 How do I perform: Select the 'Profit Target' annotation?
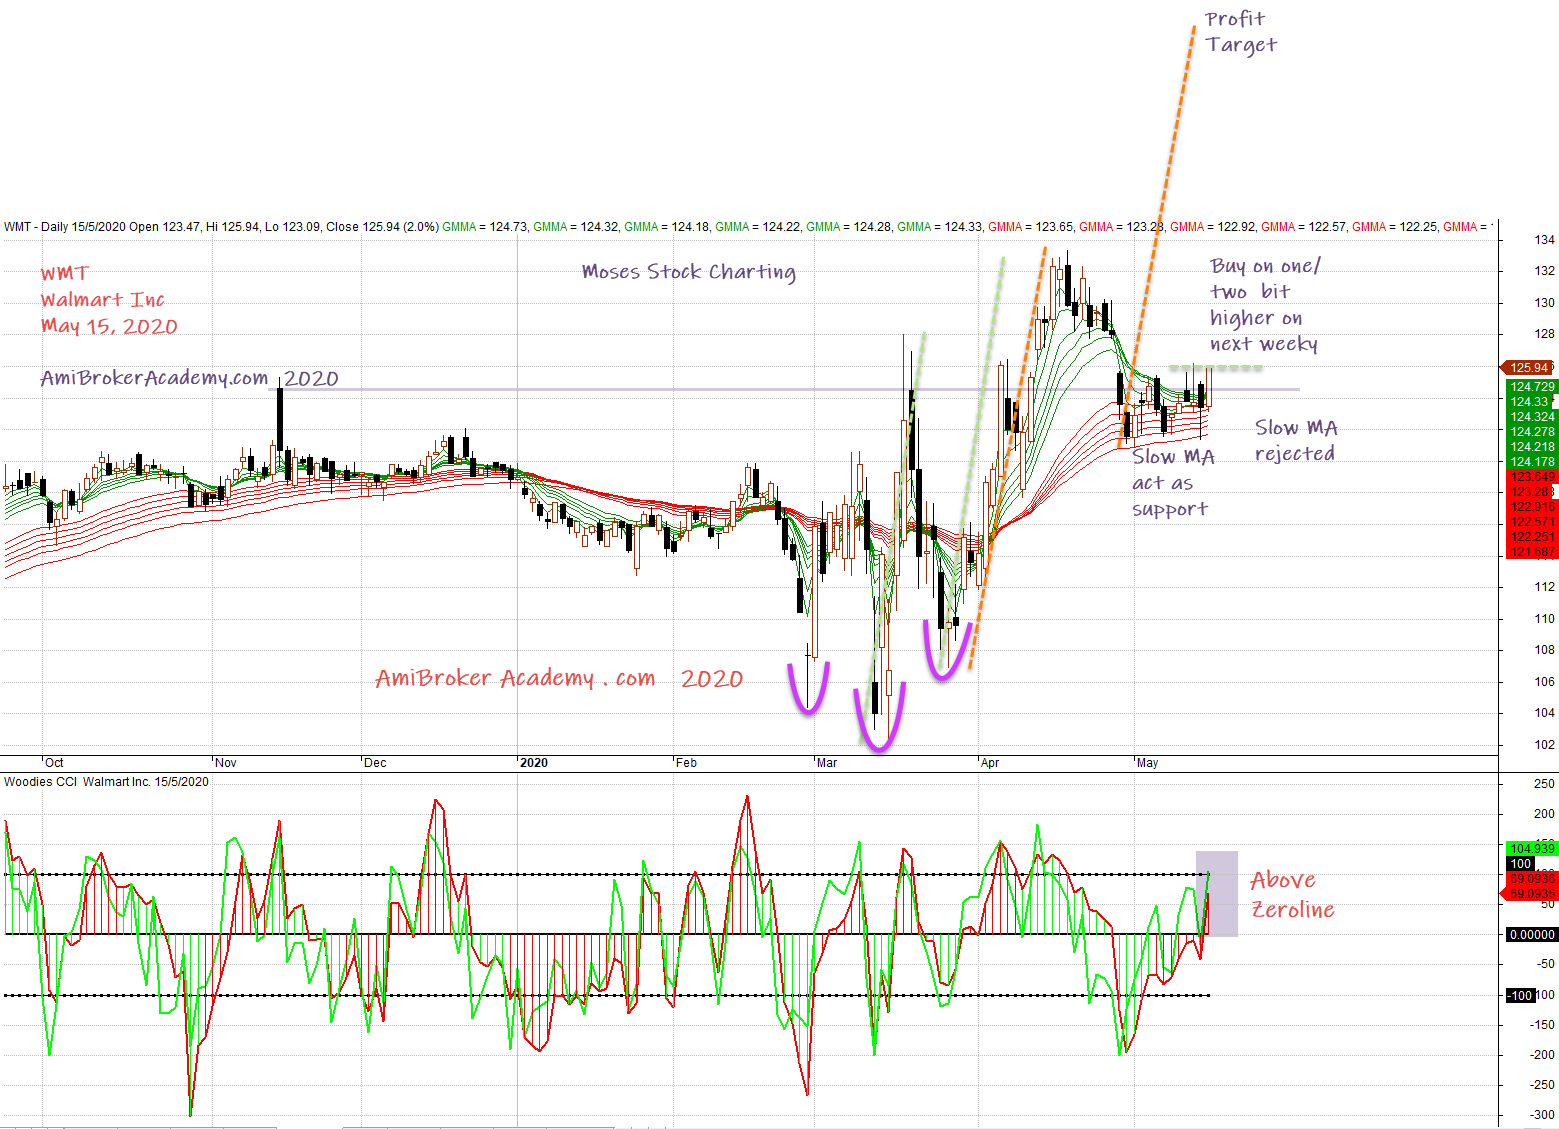click(x=1240, y=32)
